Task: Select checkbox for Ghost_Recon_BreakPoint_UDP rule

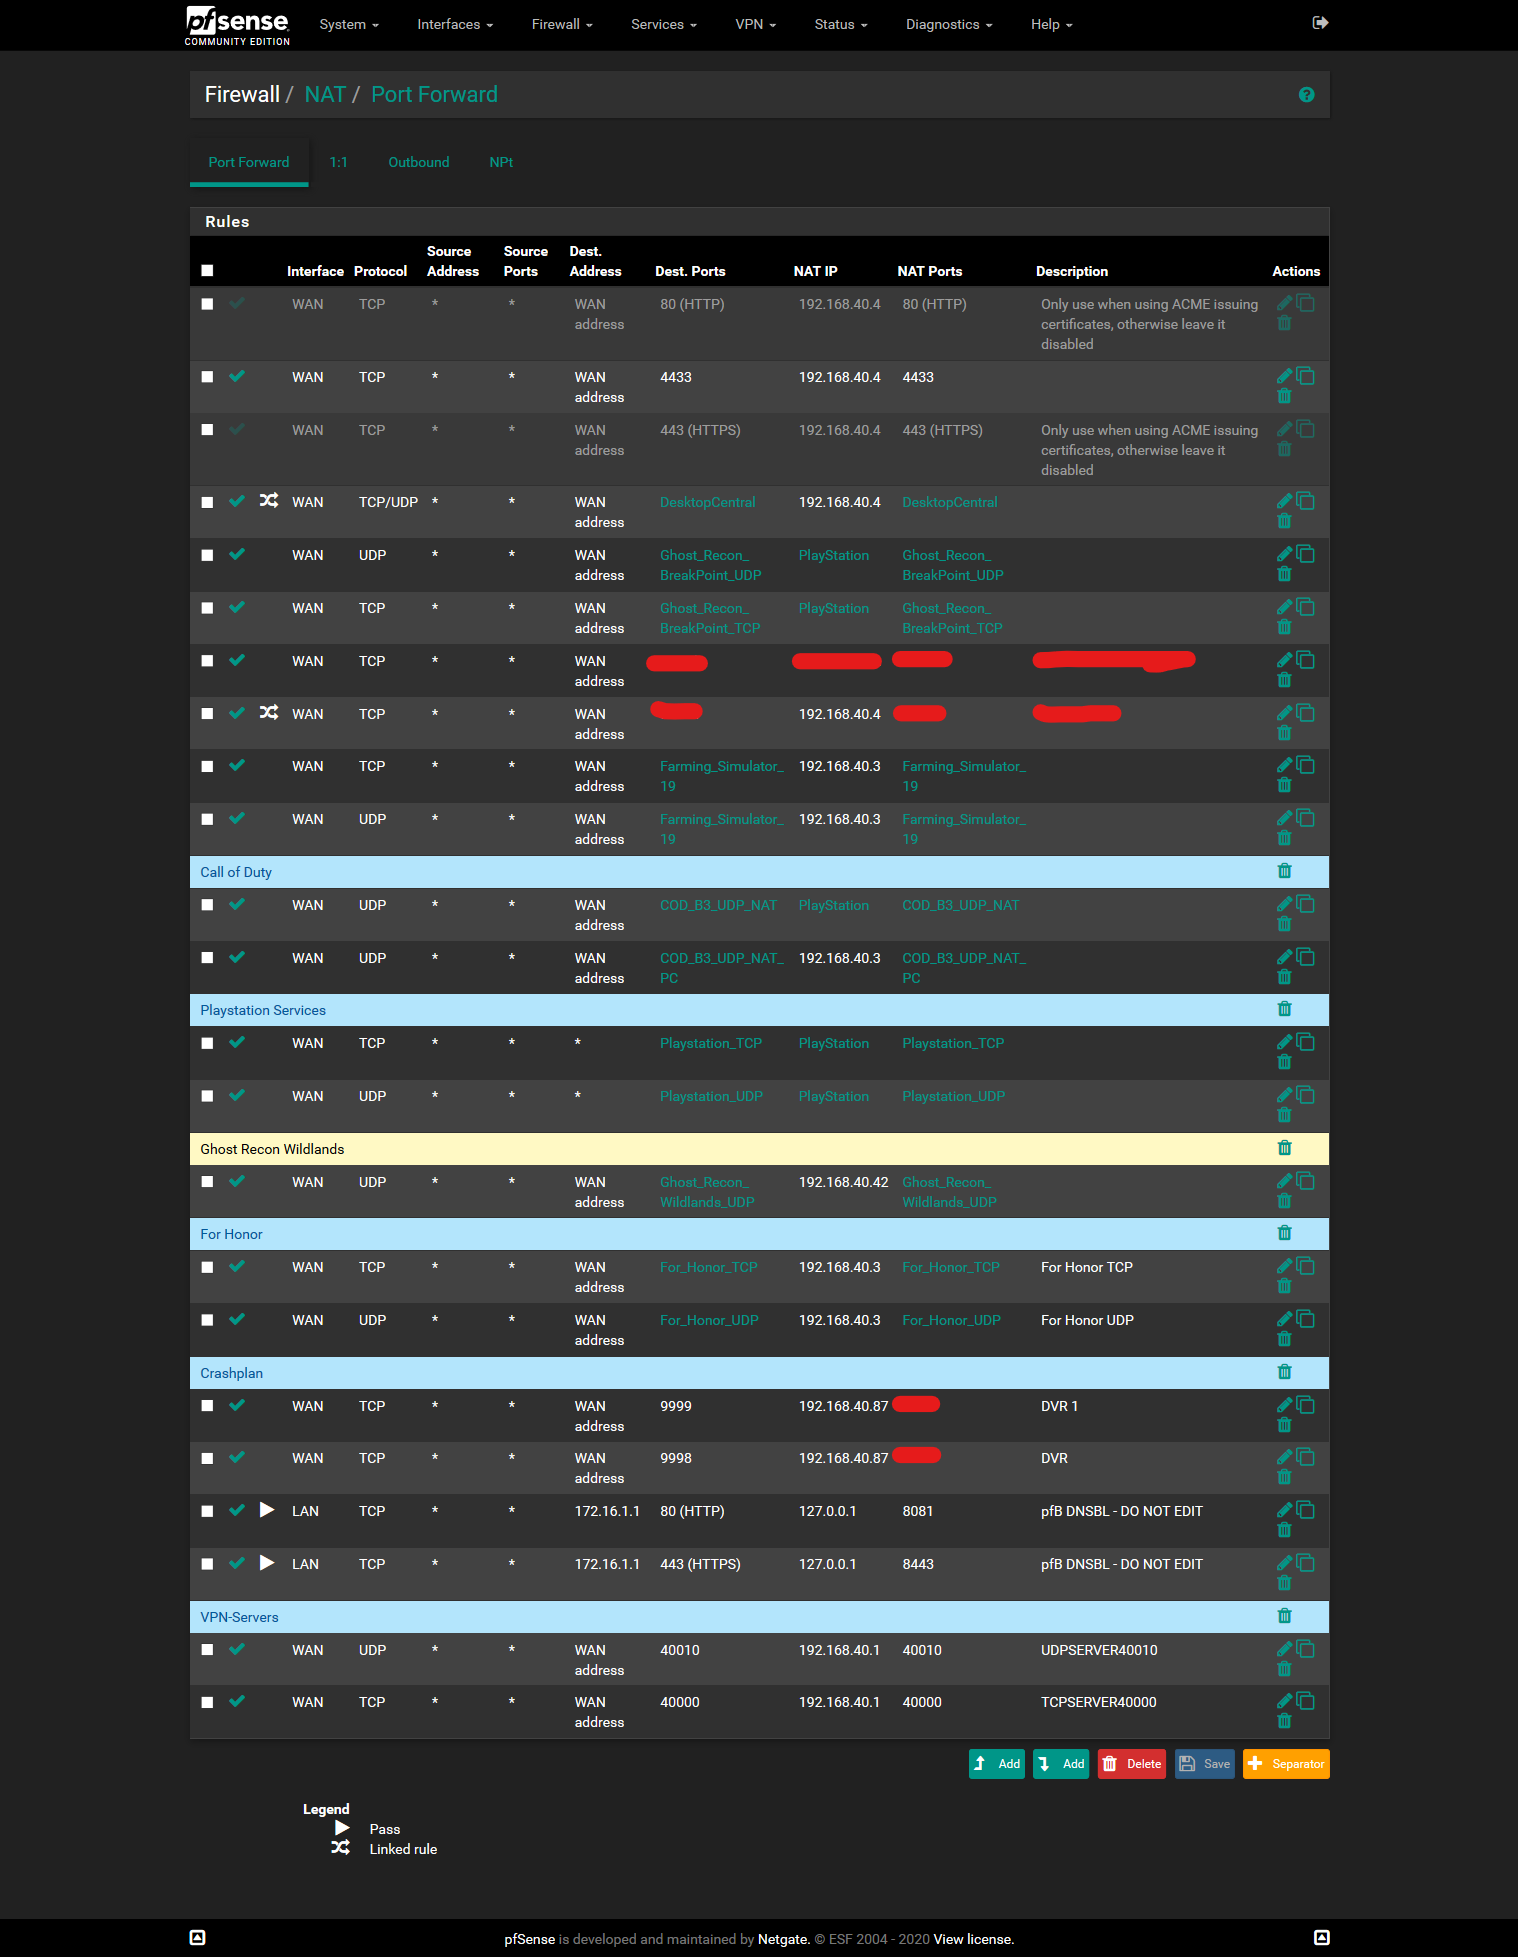Action: point(207,555)
